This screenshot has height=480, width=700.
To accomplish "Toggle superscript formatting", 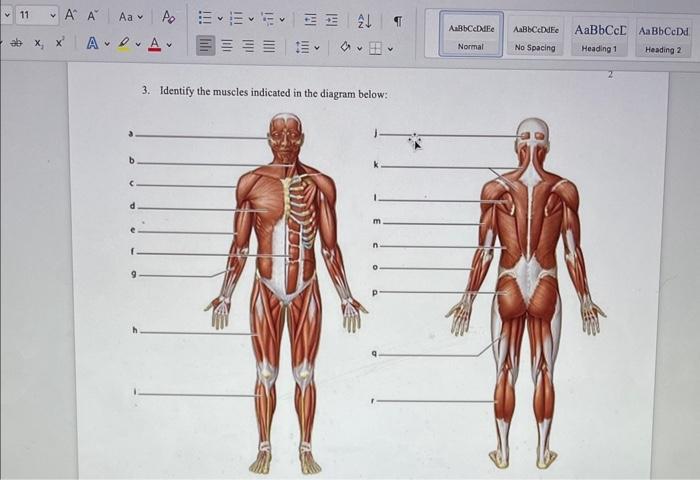I will (x=60, y=42).
